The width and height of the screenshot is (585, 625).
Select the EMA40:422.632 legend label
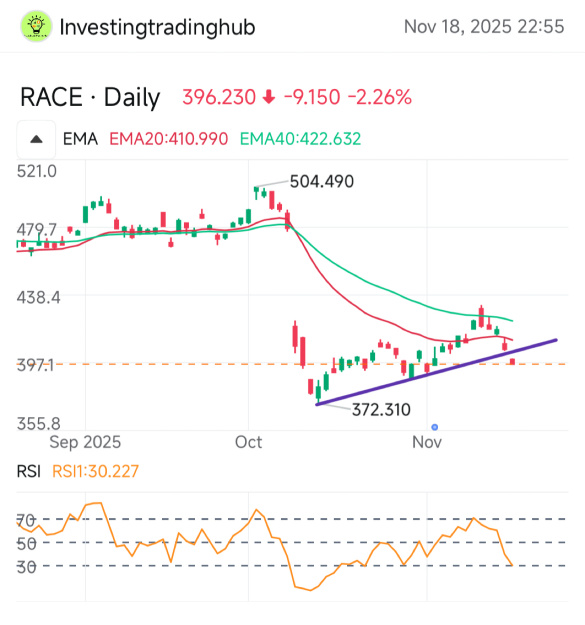point(300,139)
